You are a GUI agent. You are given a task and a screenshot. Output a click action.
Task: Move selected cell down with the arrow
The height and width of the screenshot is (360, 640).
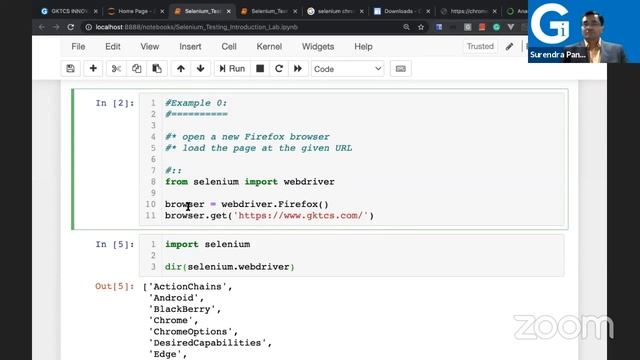coord(200,69)
